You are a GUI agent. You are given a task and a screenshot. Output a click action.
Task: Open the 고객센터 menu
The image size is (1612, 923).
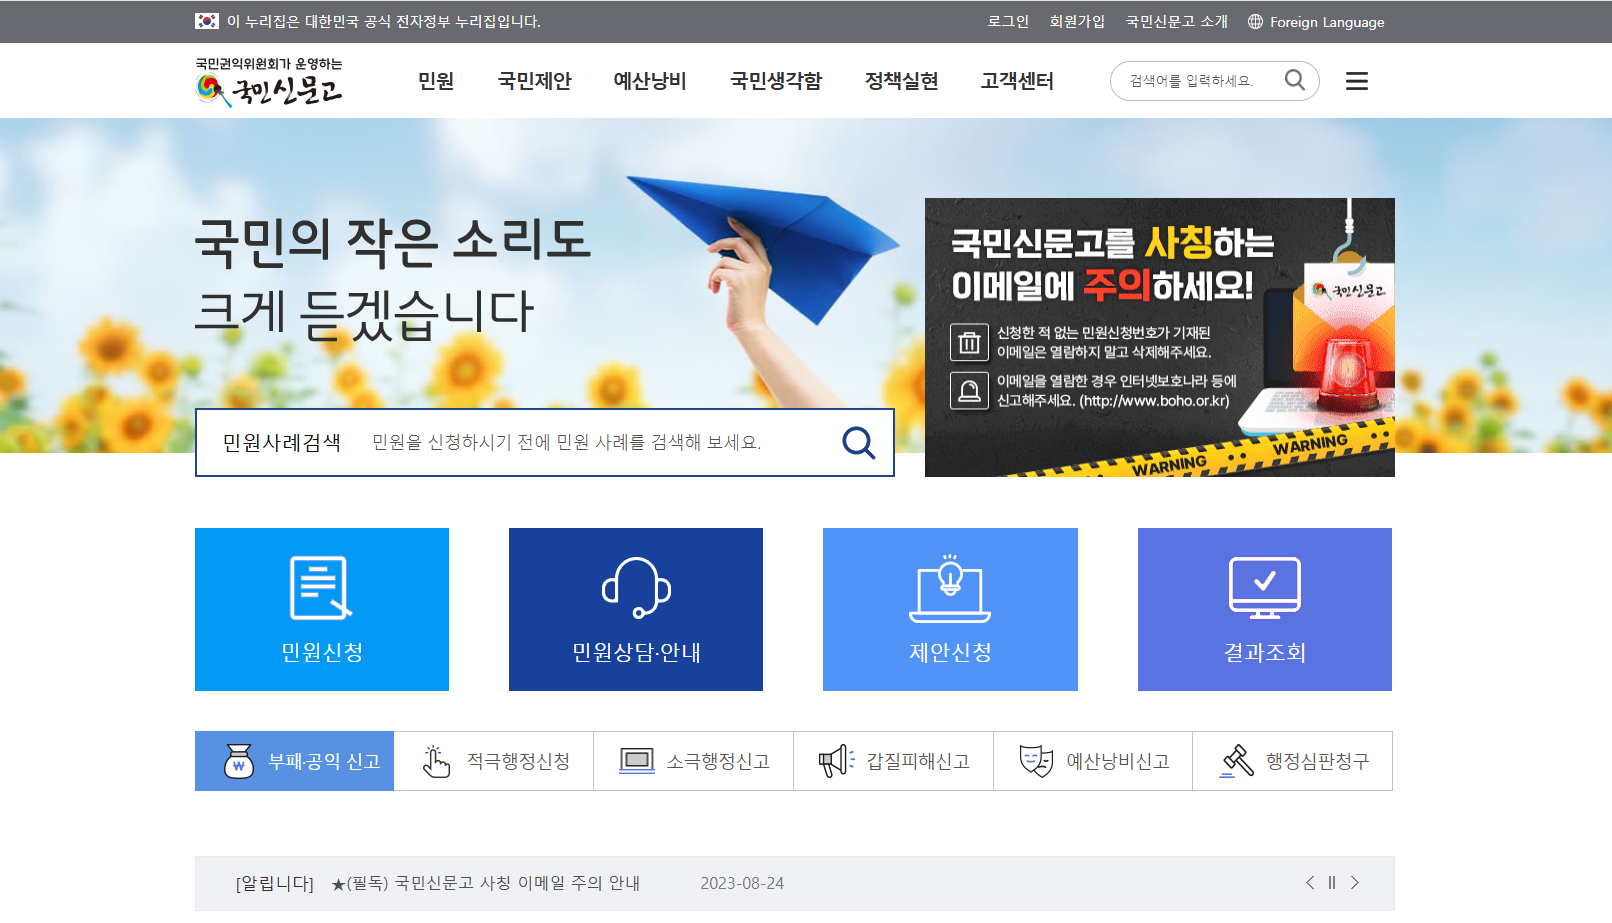pos(1017,81)
